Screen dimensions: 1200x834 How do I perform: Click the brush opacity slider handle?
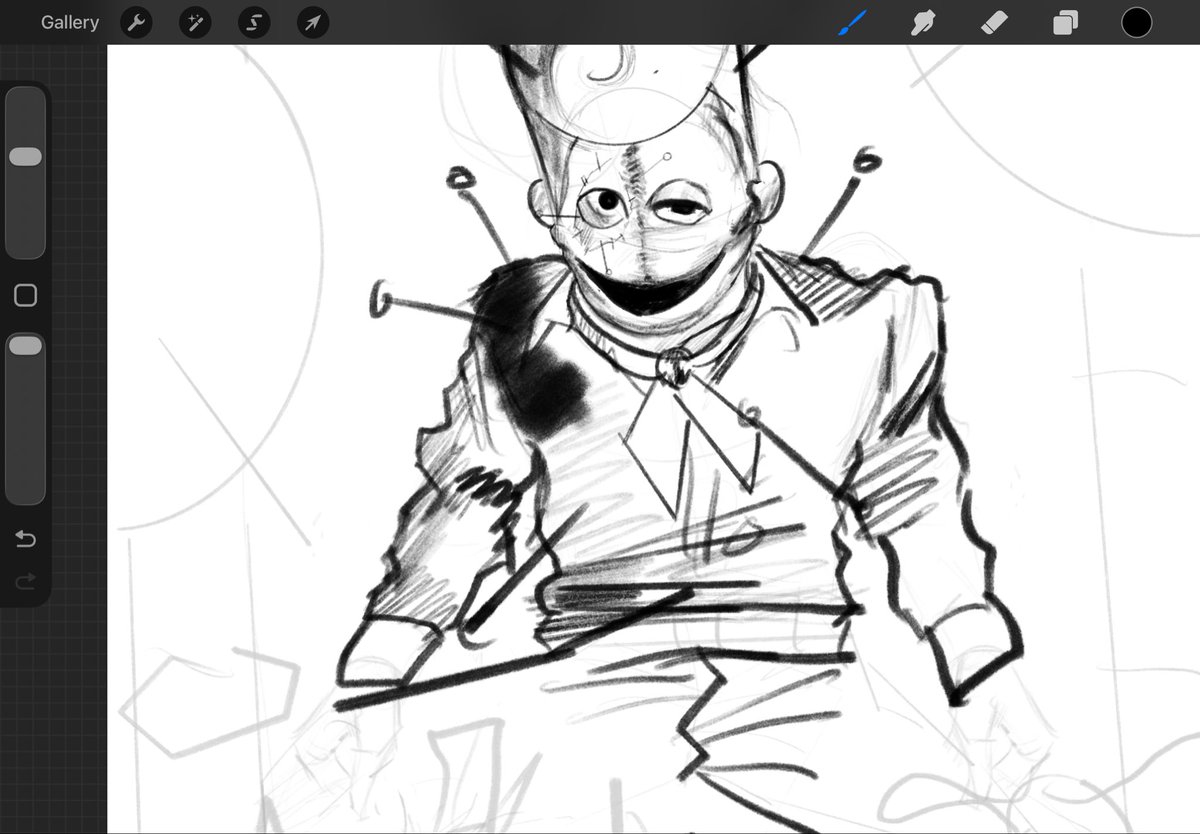25,345
